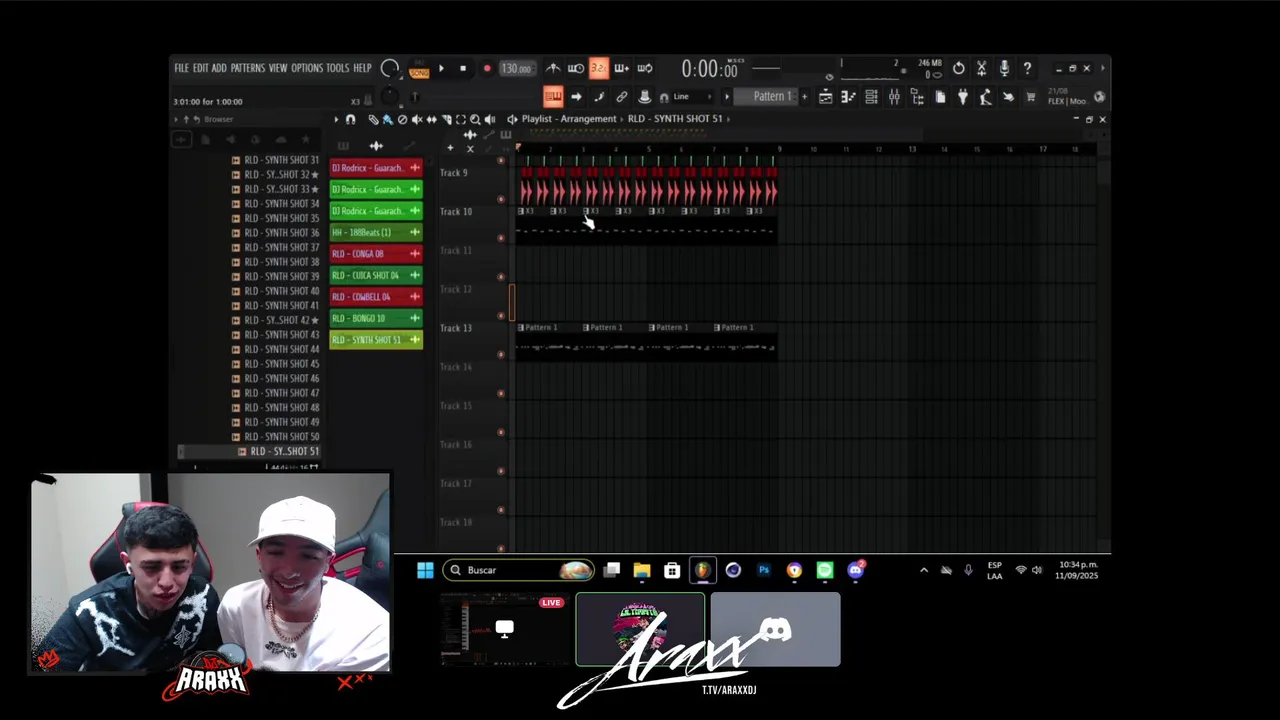
Task: Open the Browser panel options arrow
Action: pos(176,119)
